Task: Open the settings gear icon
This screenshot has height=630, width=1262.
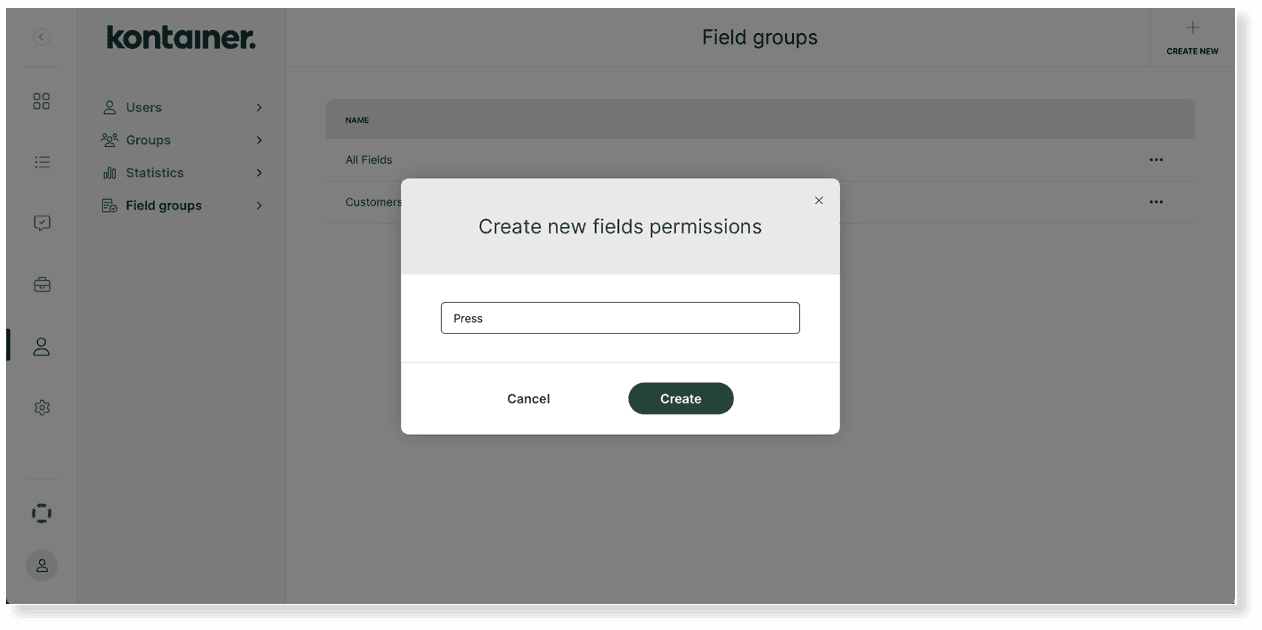Action: pos(41,407)
